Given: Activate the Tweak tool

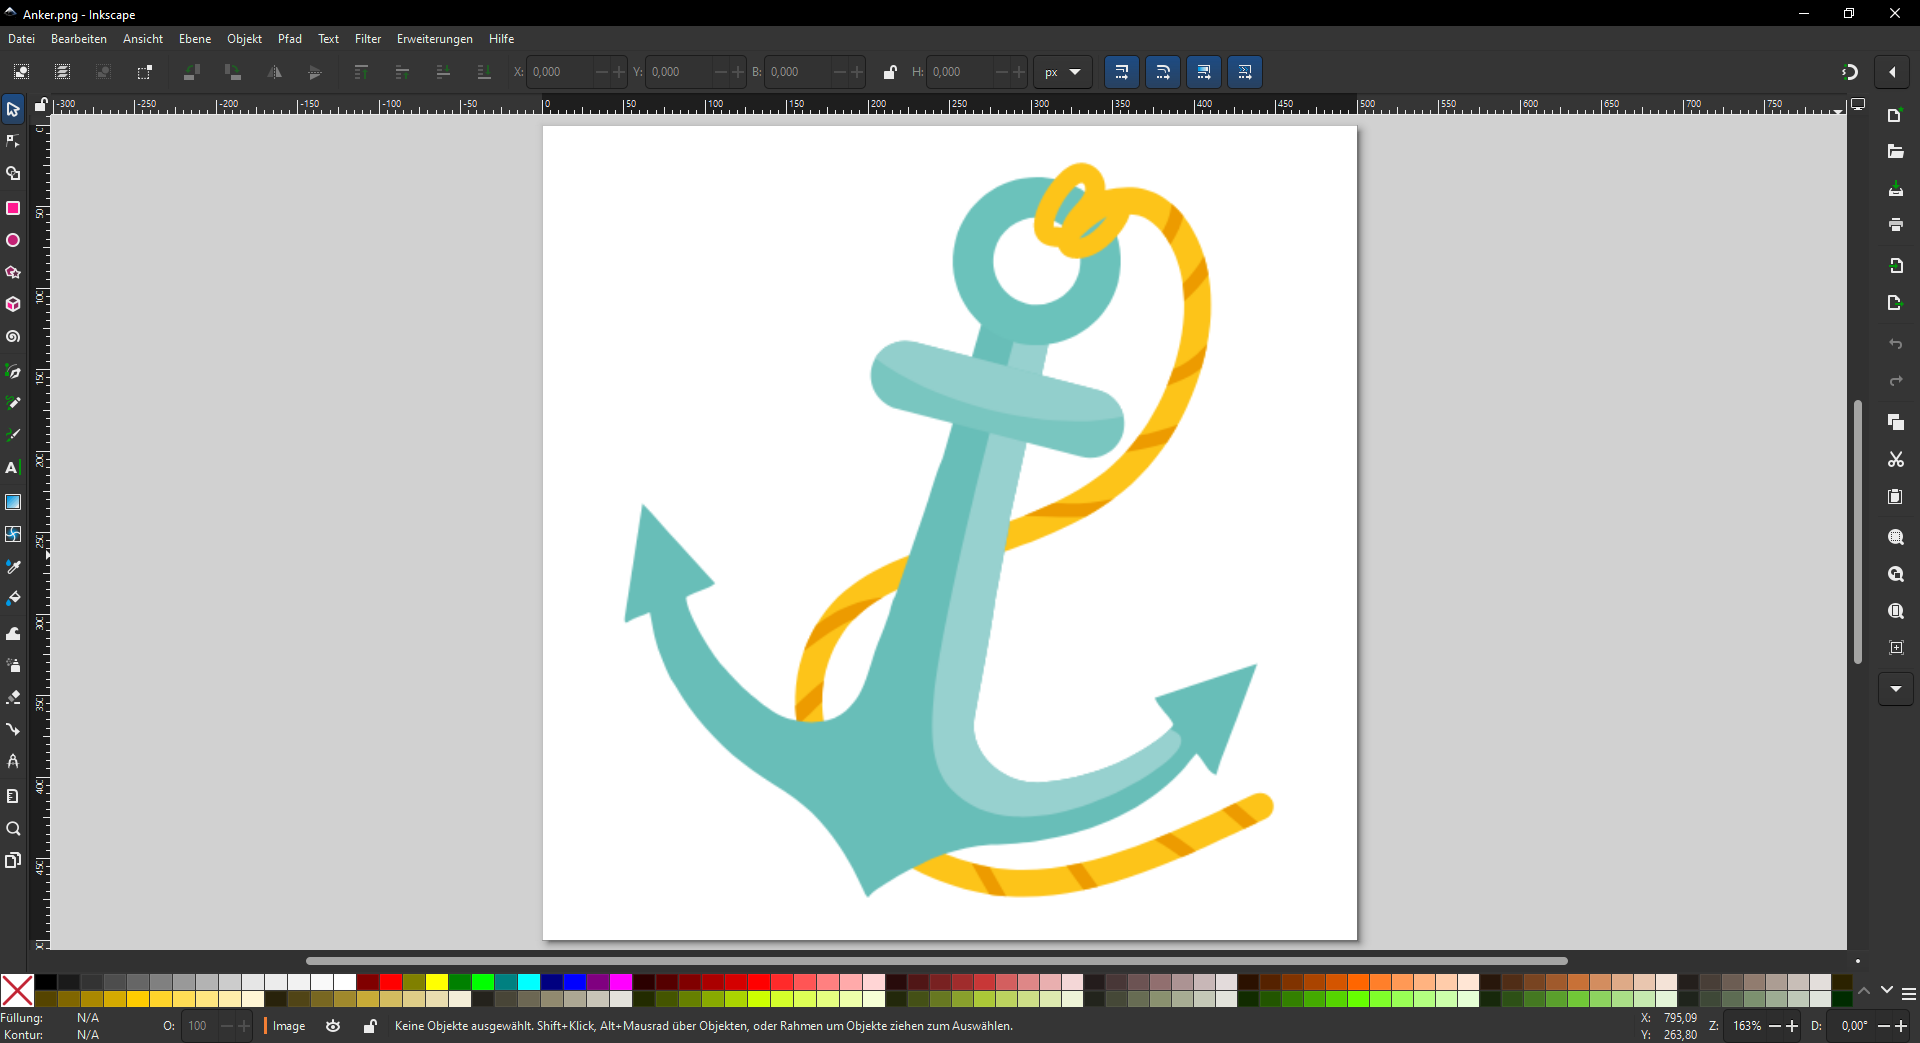Looking at the screenshot, I should coord(13,633).
